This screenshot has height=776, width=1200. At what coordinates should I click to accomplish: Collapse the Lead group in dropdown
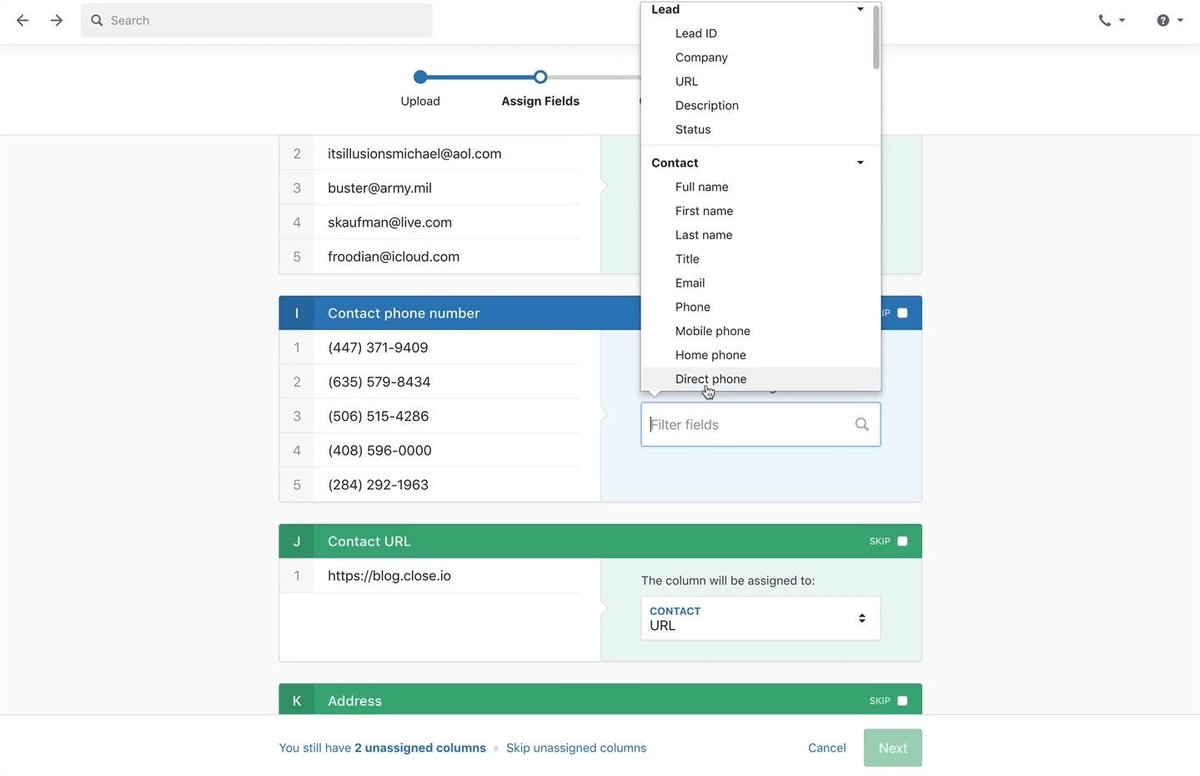coord(860,9)
